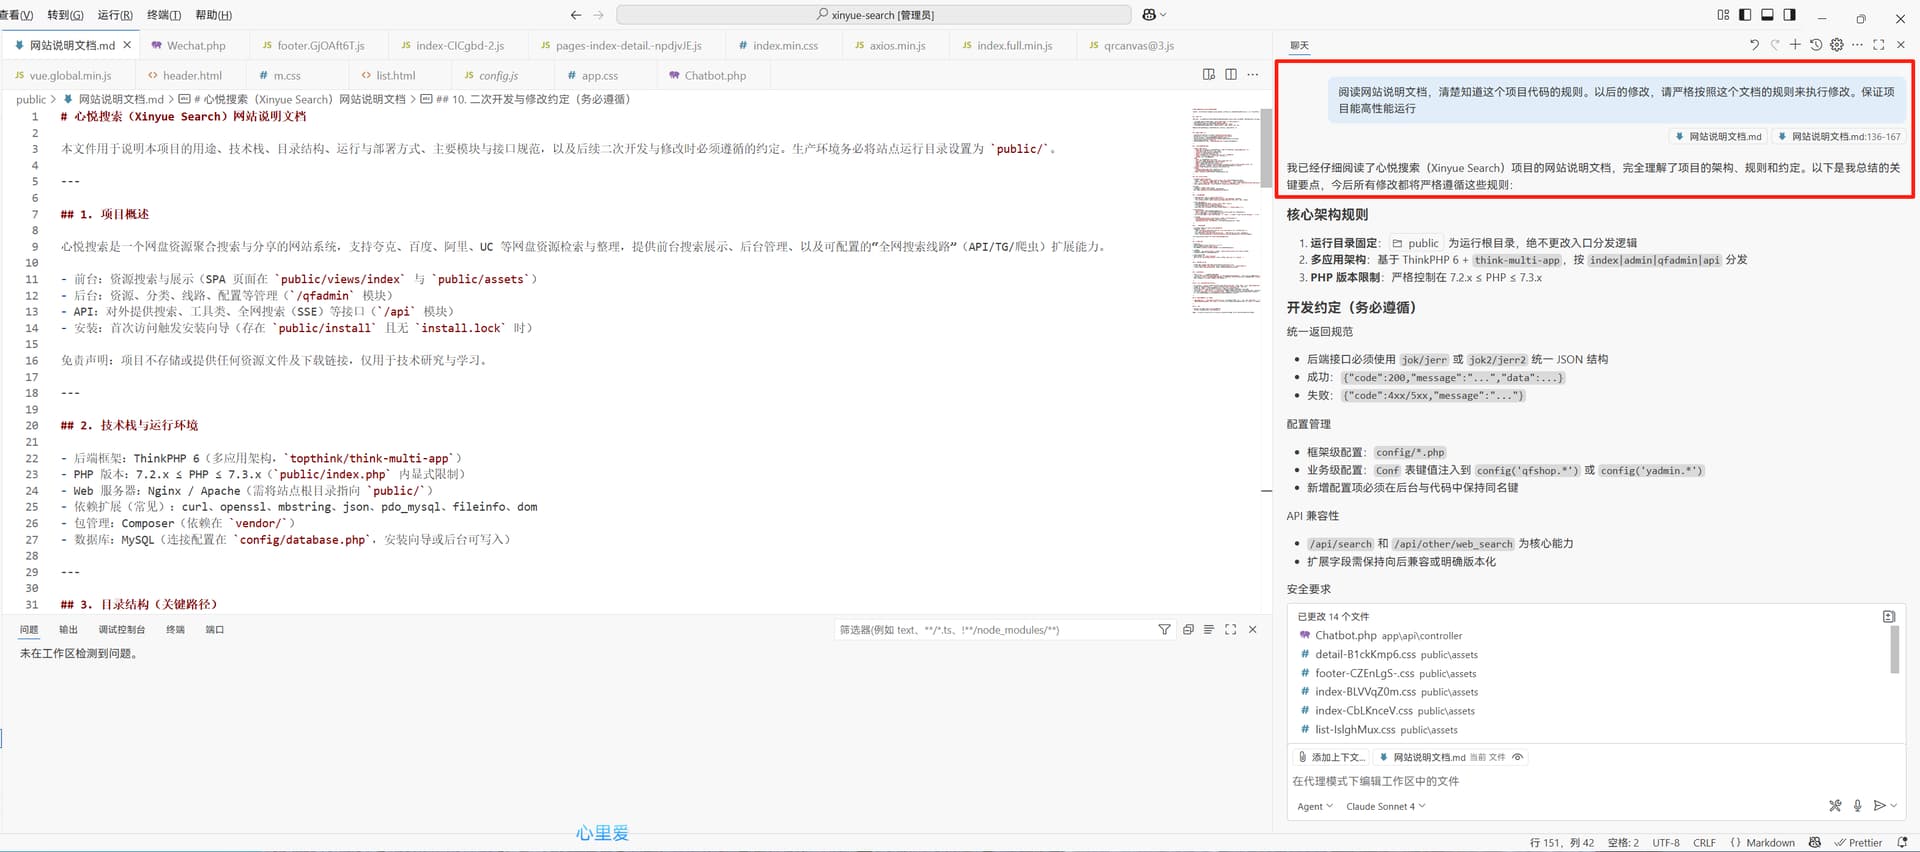
Task: Toggle secondary sidebar visibility in title bar
Action: pos(1789,15)
